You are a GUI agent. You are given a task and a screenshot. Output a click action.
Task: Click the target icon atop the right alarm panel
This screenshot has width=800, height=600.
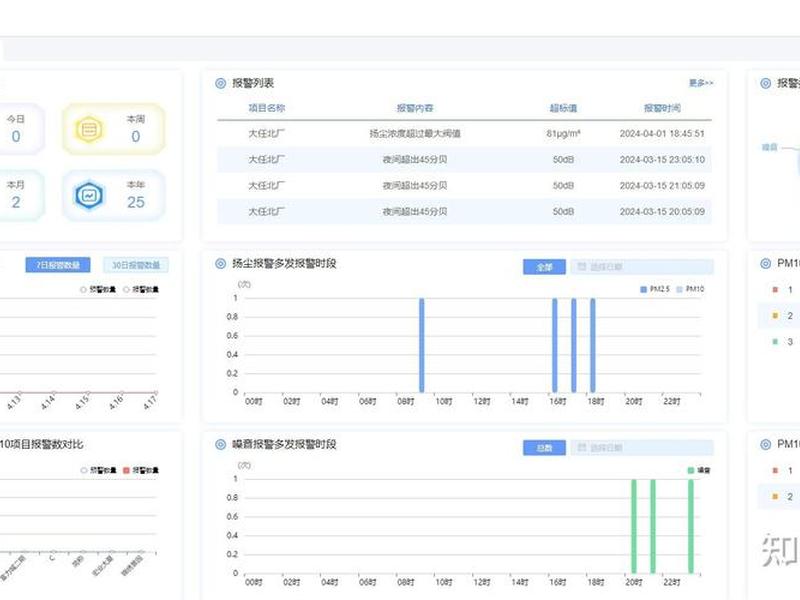tap(765, 83)
